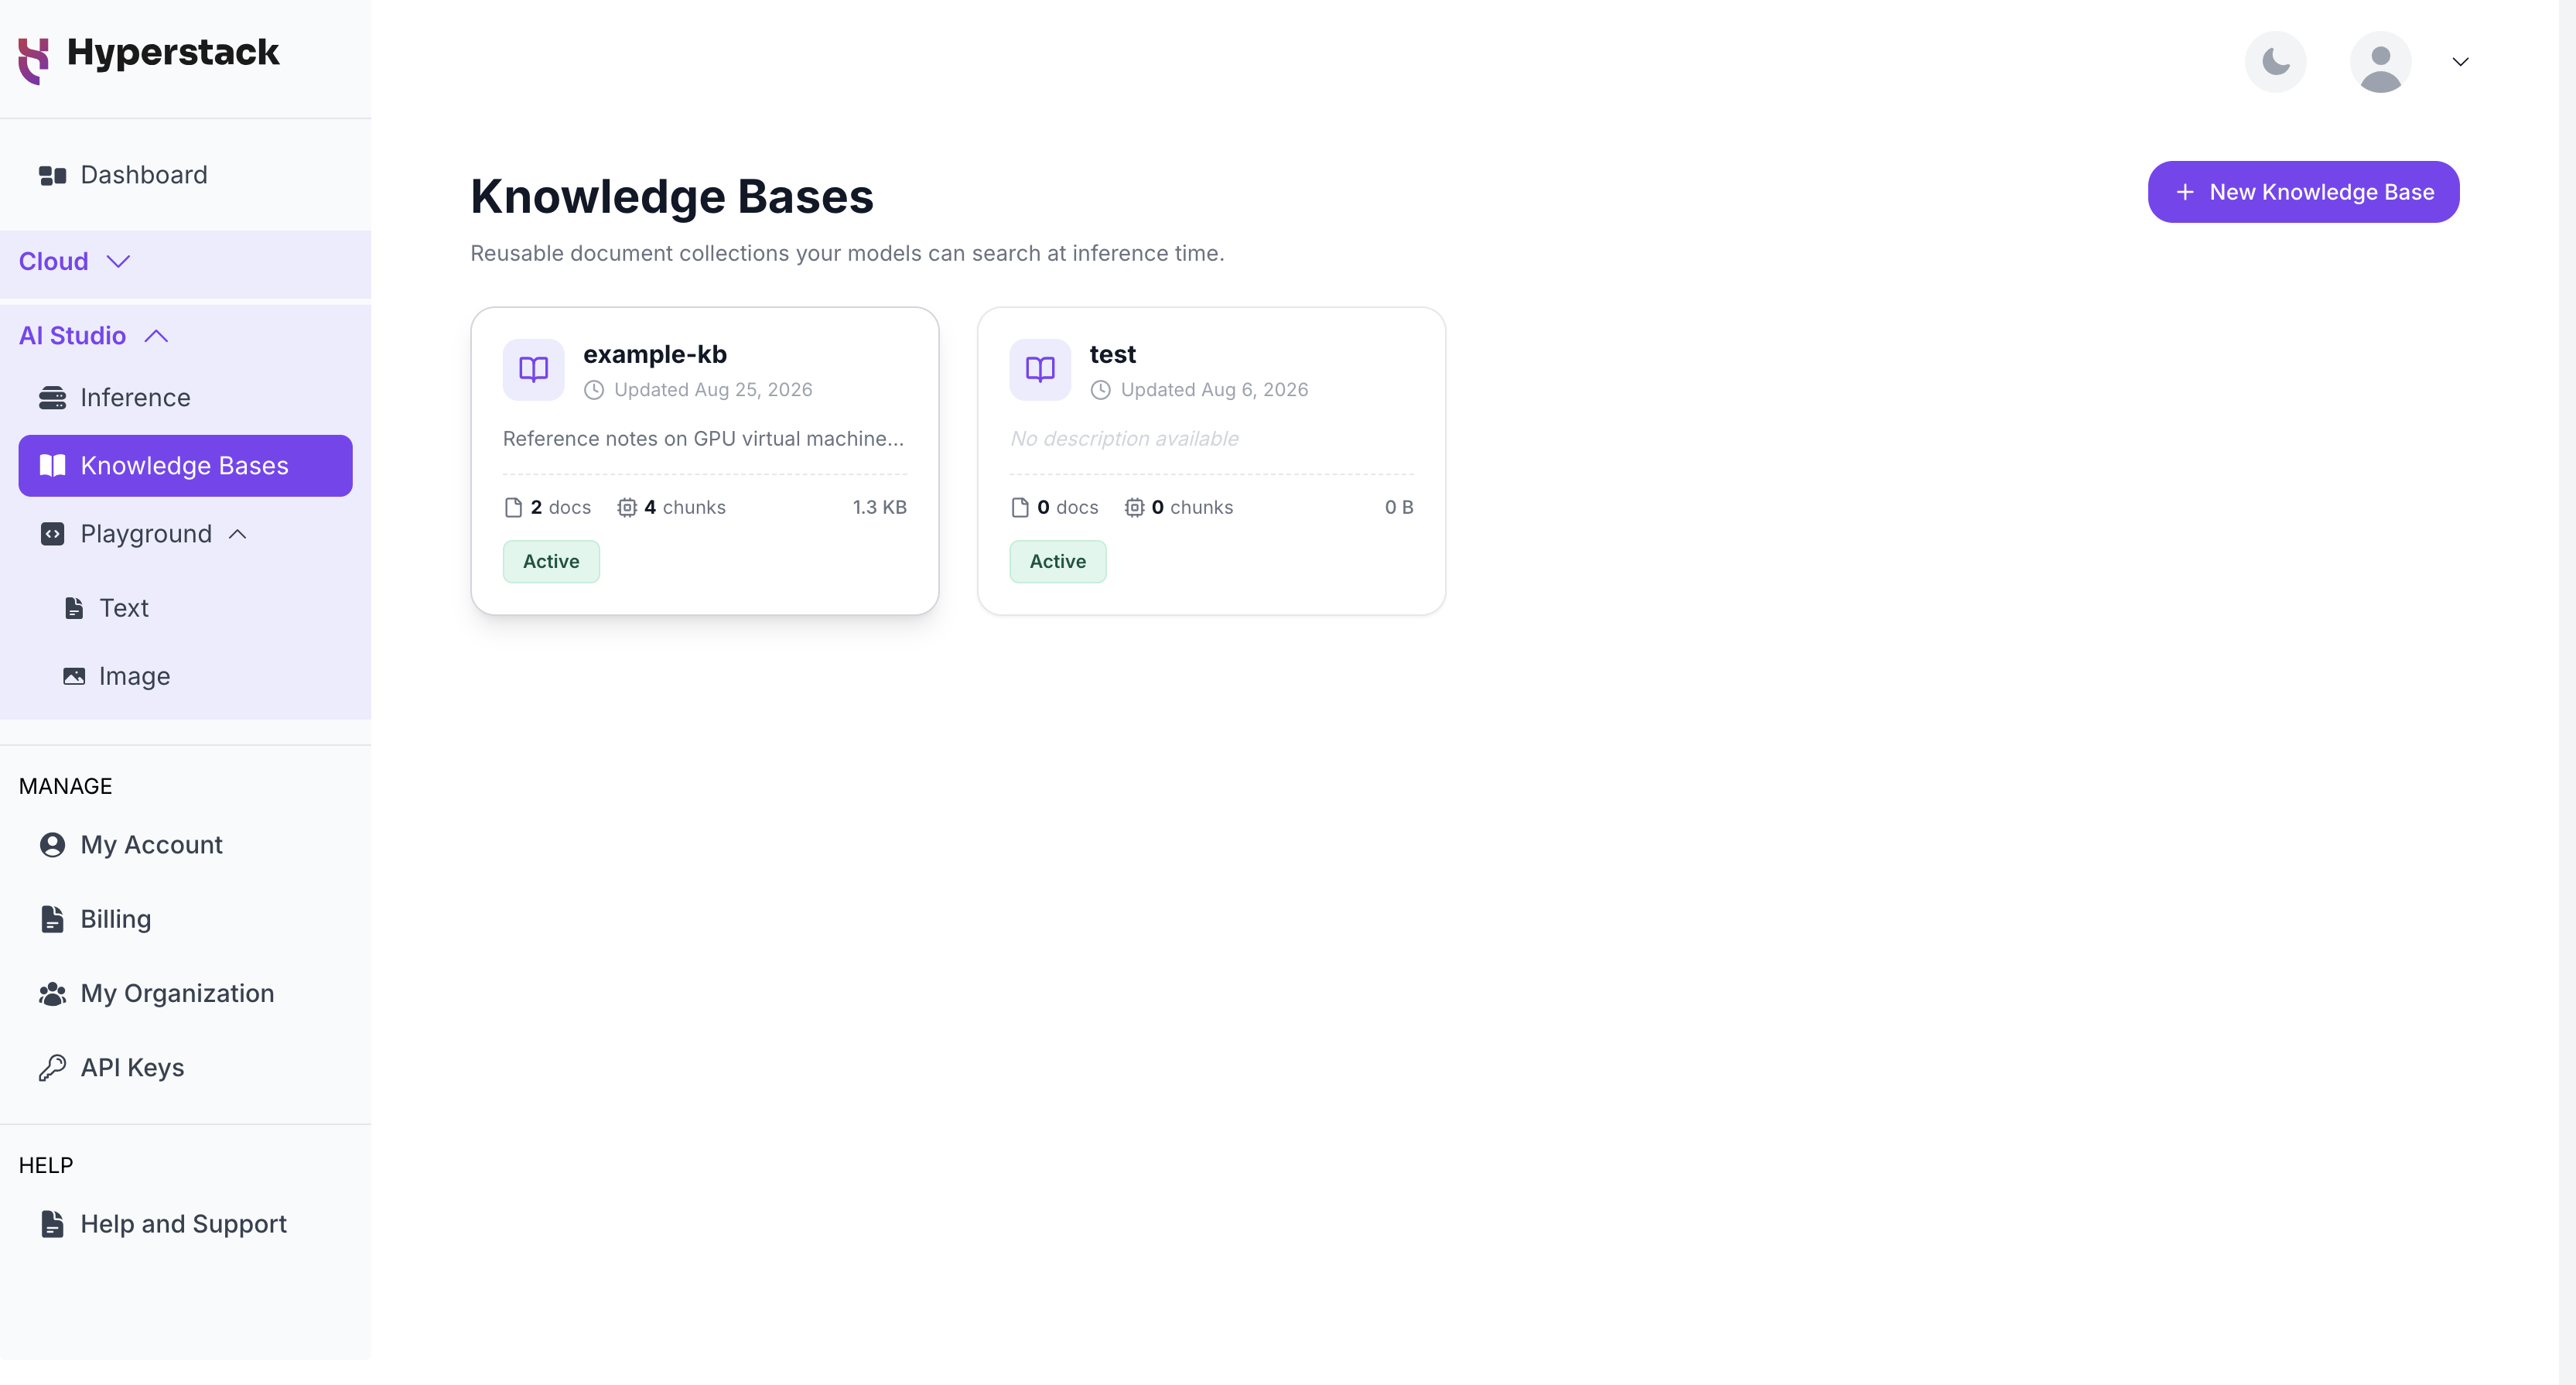Click the '1.3 KB' size value

[879, 508]
